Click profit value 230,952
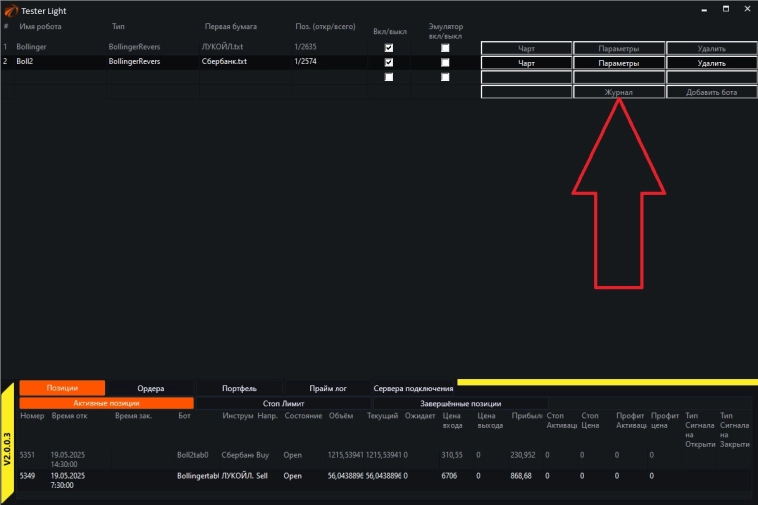Viewport: 758px width, 505px height. pyautogui.click(x=523, y=455)
